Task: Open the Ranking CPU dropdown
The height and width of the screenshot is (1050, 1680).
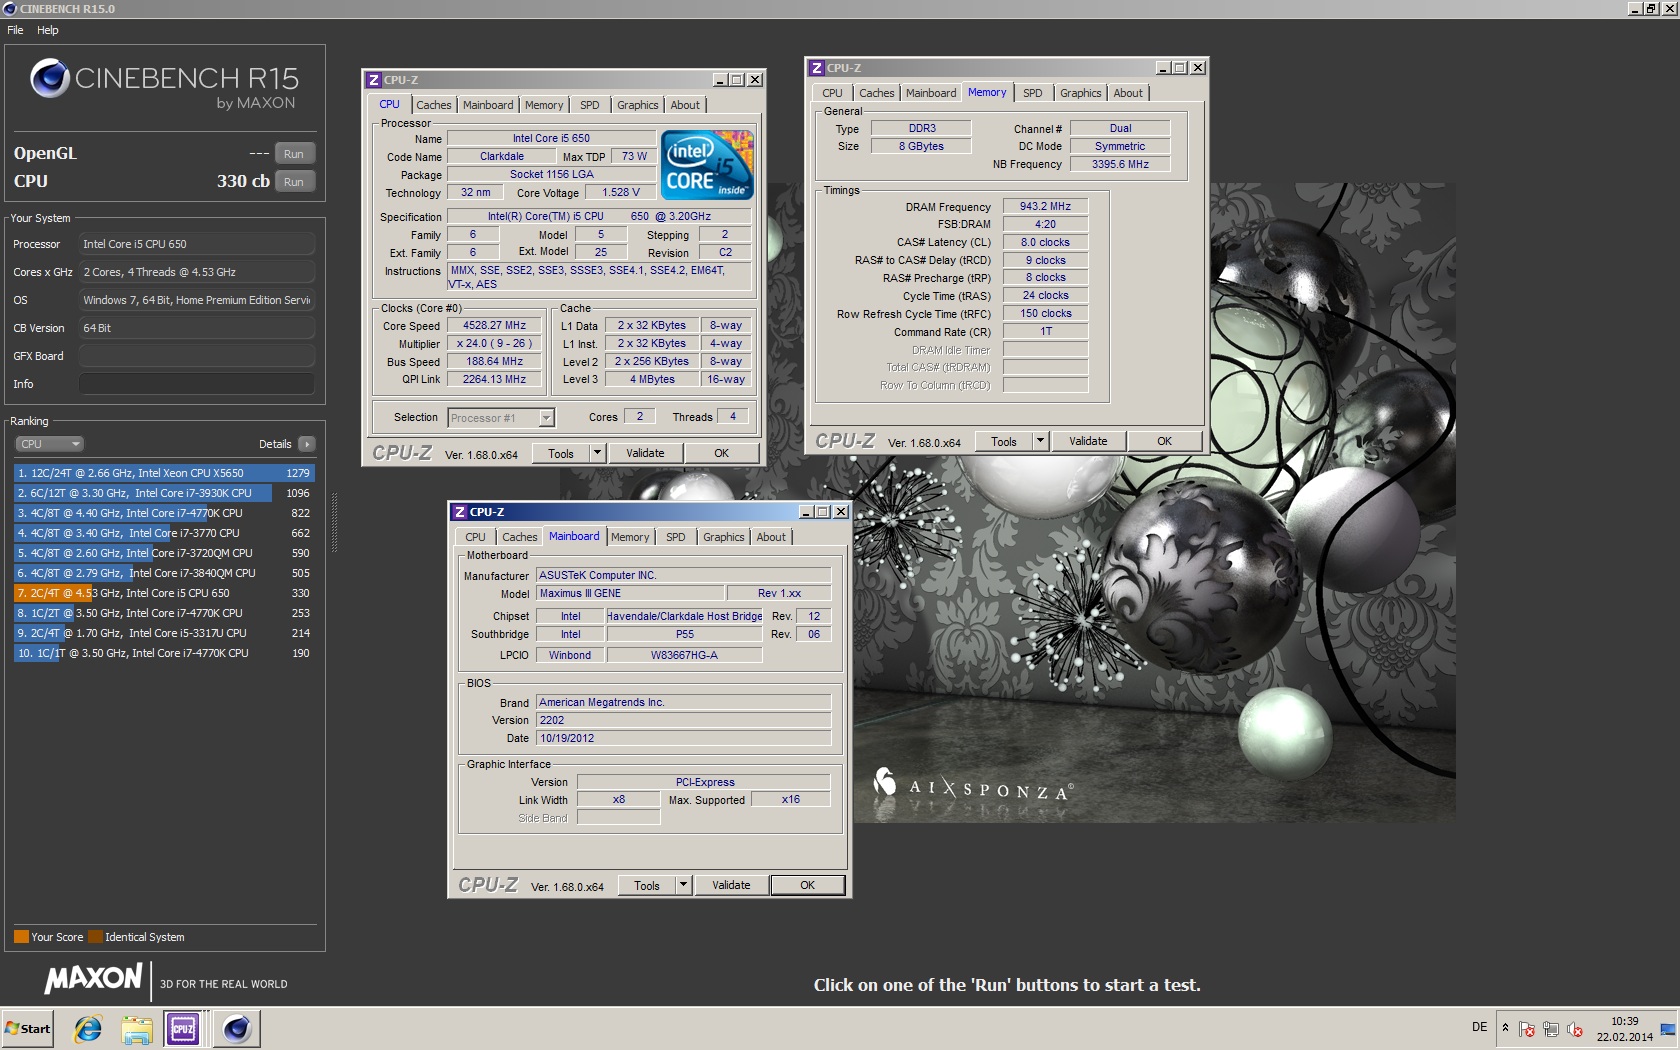Action: [x=49, y=444]
